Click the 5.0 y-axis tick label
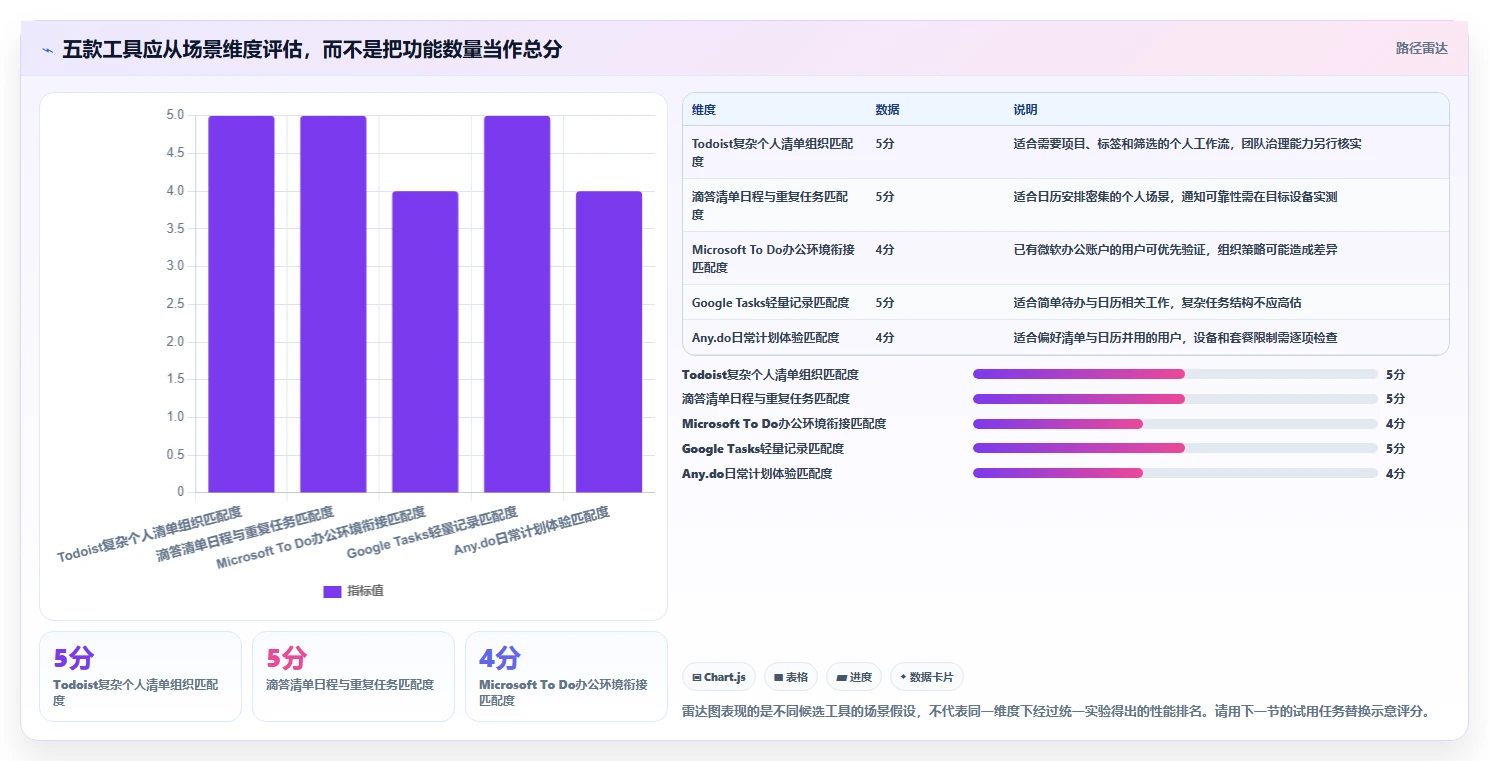The height and width of the screenshot is (761, 1489). pos(175,115)
